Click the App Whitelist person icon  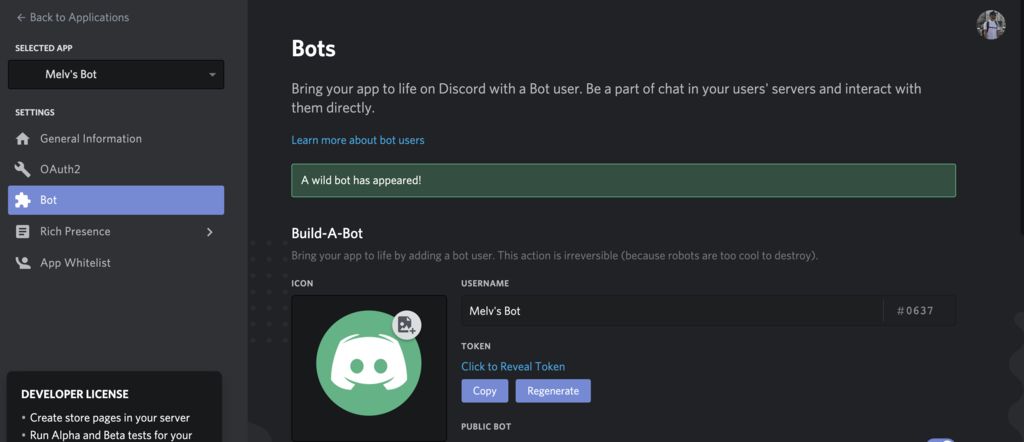(22, 263)
